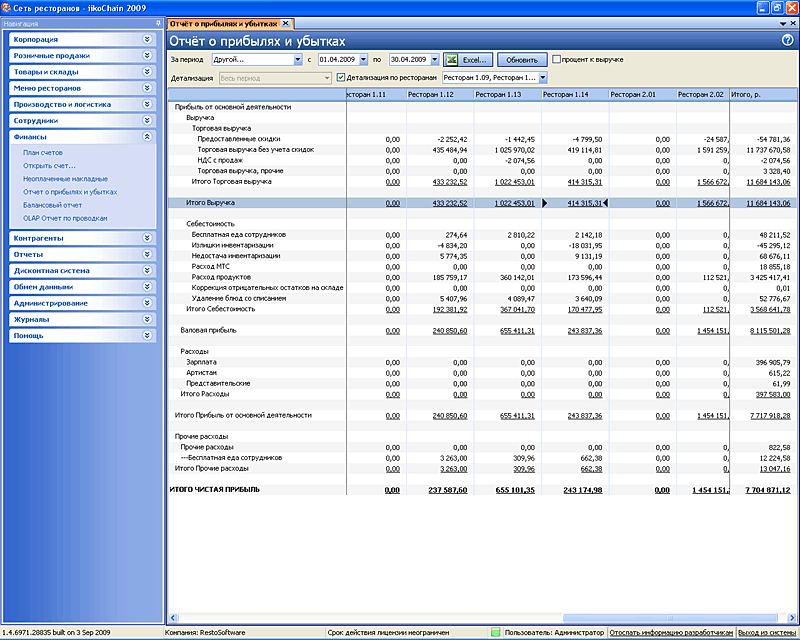Open the За период dropdown
Screen dimensions: 800x640
[x=298, y=60]
